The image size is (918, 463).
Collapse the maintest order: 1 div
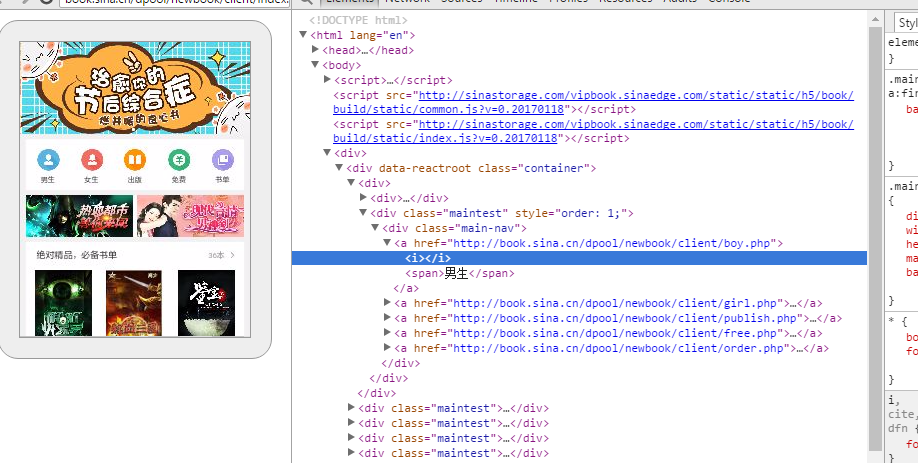tap(363, 212)
